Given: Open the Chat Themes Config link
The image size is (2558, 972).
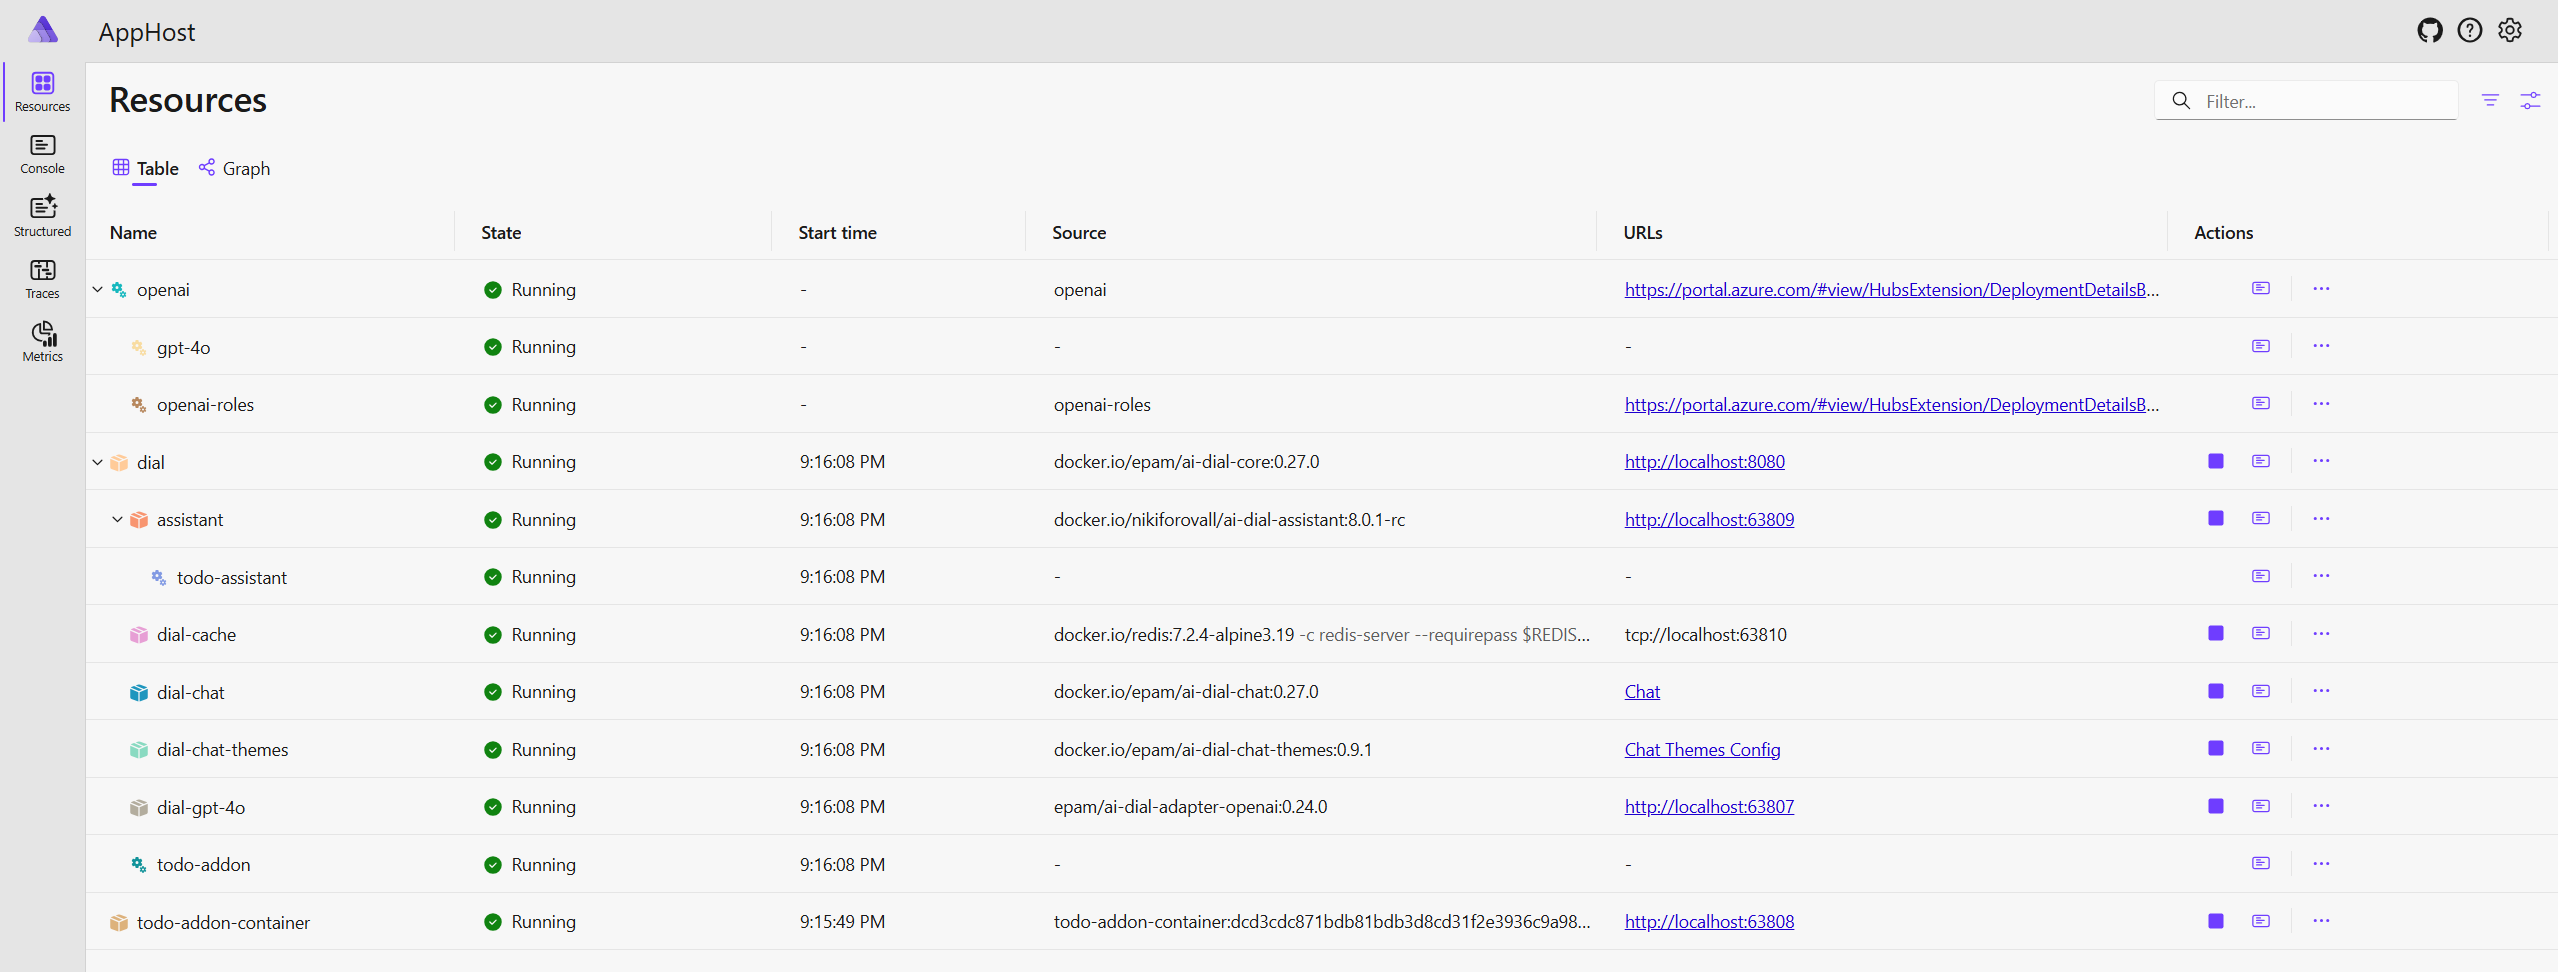Looking at the screenshot, I should [x=1702, y=749].
